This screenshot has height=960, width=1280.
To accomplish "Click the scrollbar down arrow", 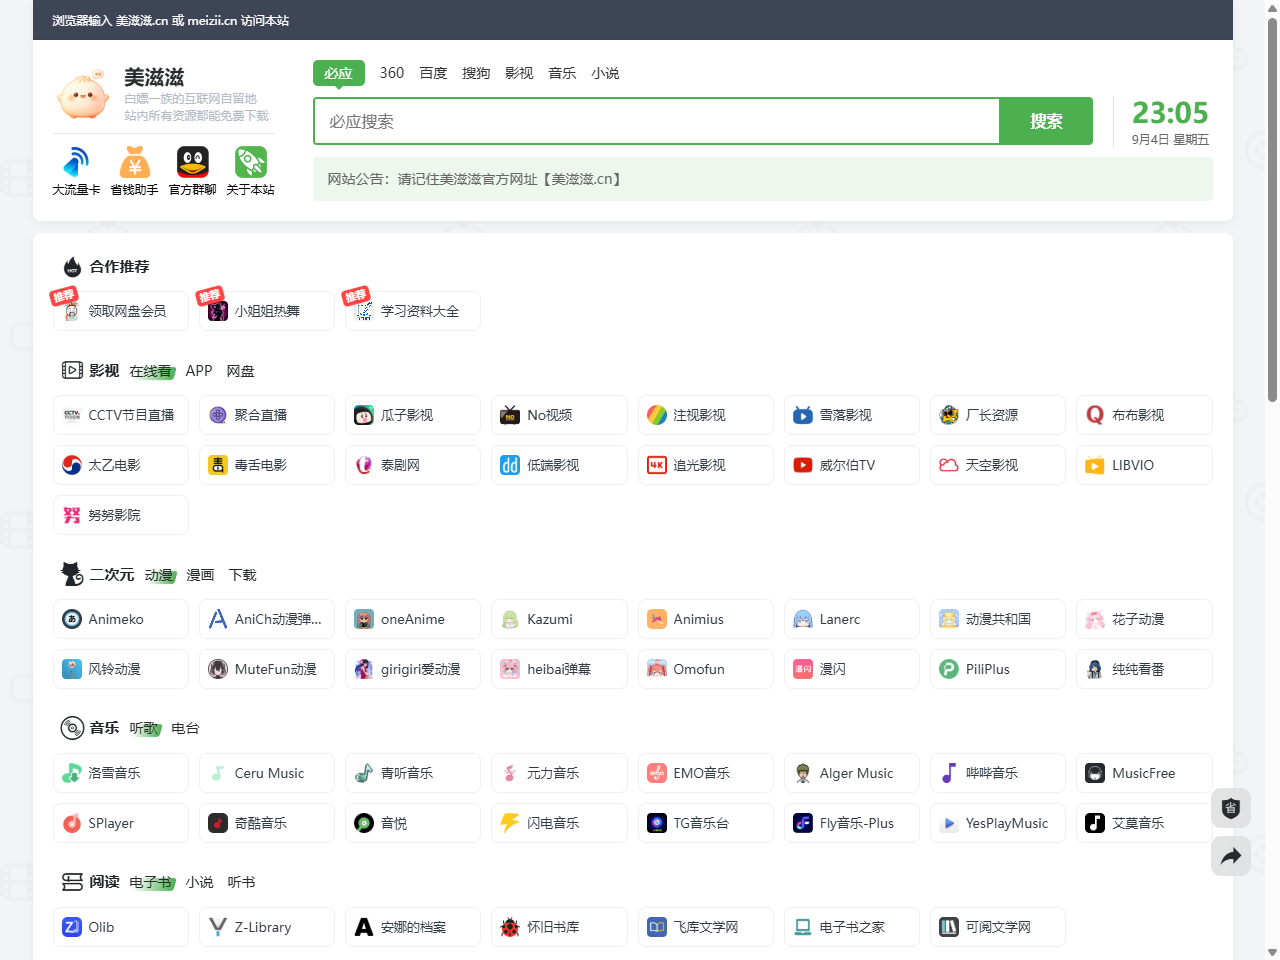I will pyautogui.click(x=1272, y=952).
